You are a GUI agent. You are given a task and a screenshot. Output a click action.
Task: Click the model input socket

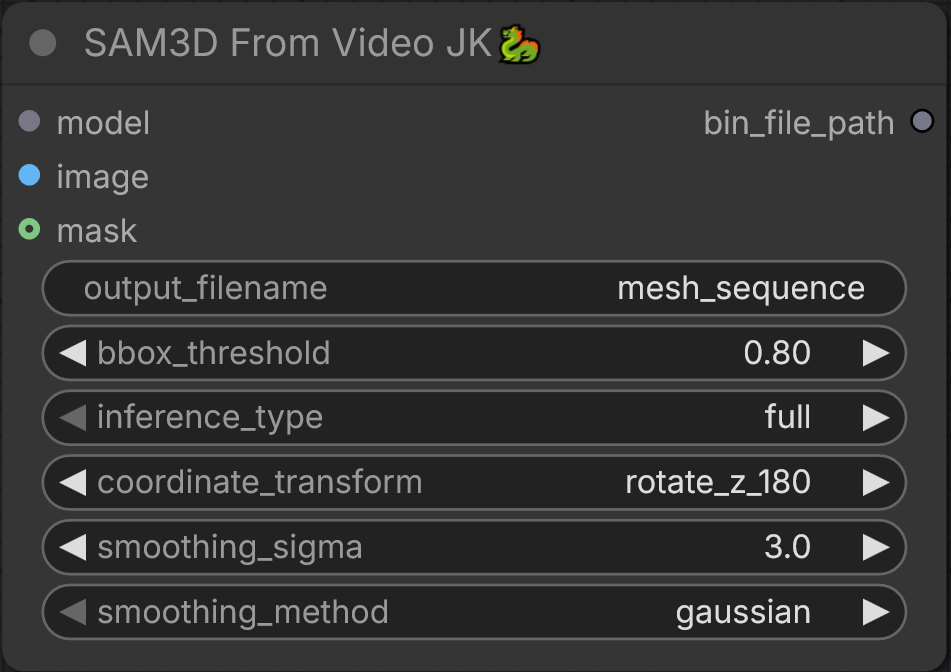coord(29,121)
